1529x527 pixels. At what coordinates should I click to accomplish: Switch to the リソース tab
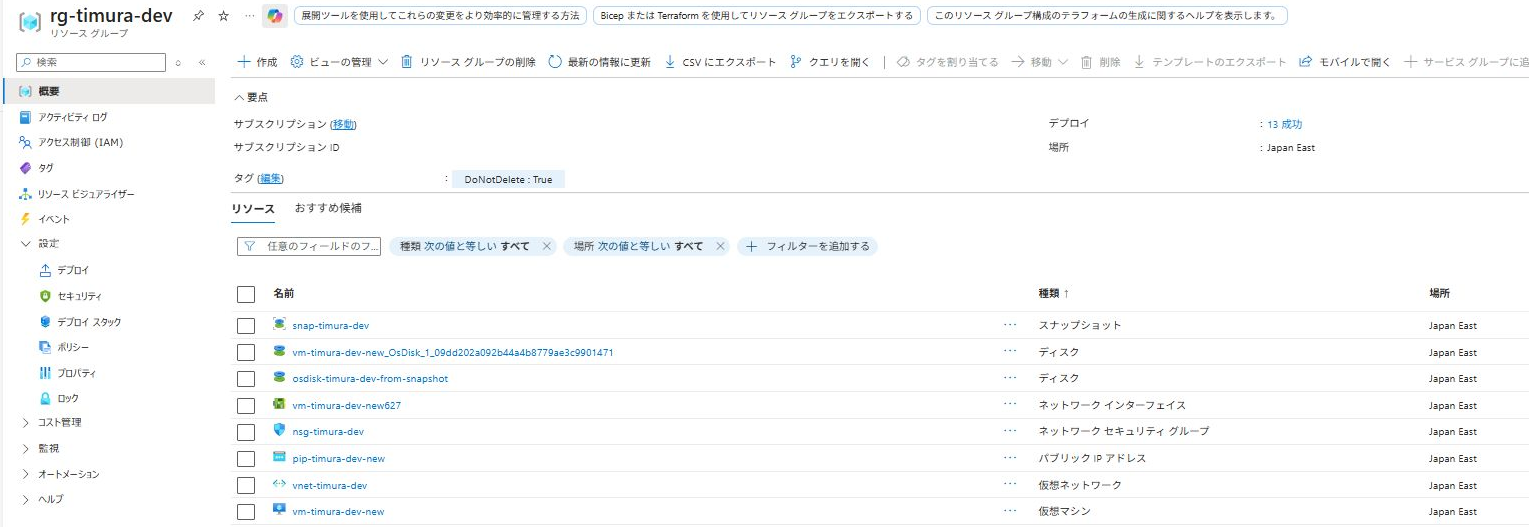[253, 209]
